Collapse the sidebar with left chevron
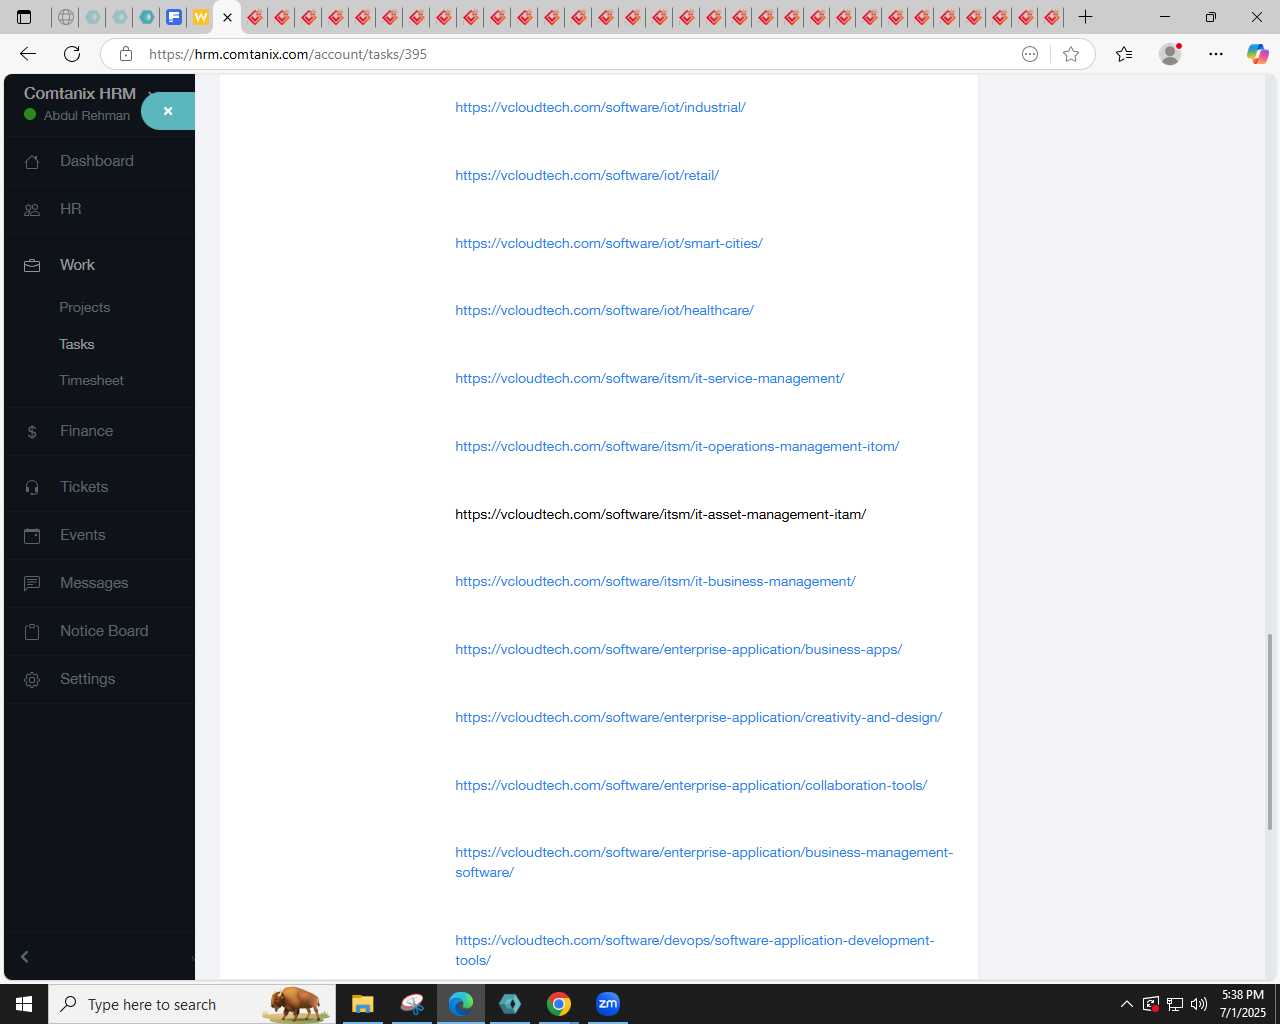This screenshot has width=1280, height=1024. coord(25,957)
